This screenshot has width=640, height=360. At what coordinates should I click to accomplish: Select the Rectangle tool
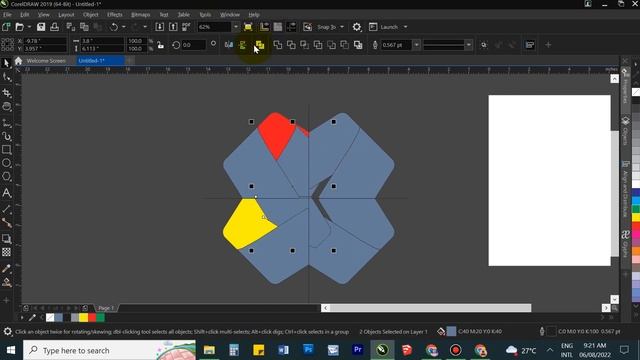coord(7,149)
